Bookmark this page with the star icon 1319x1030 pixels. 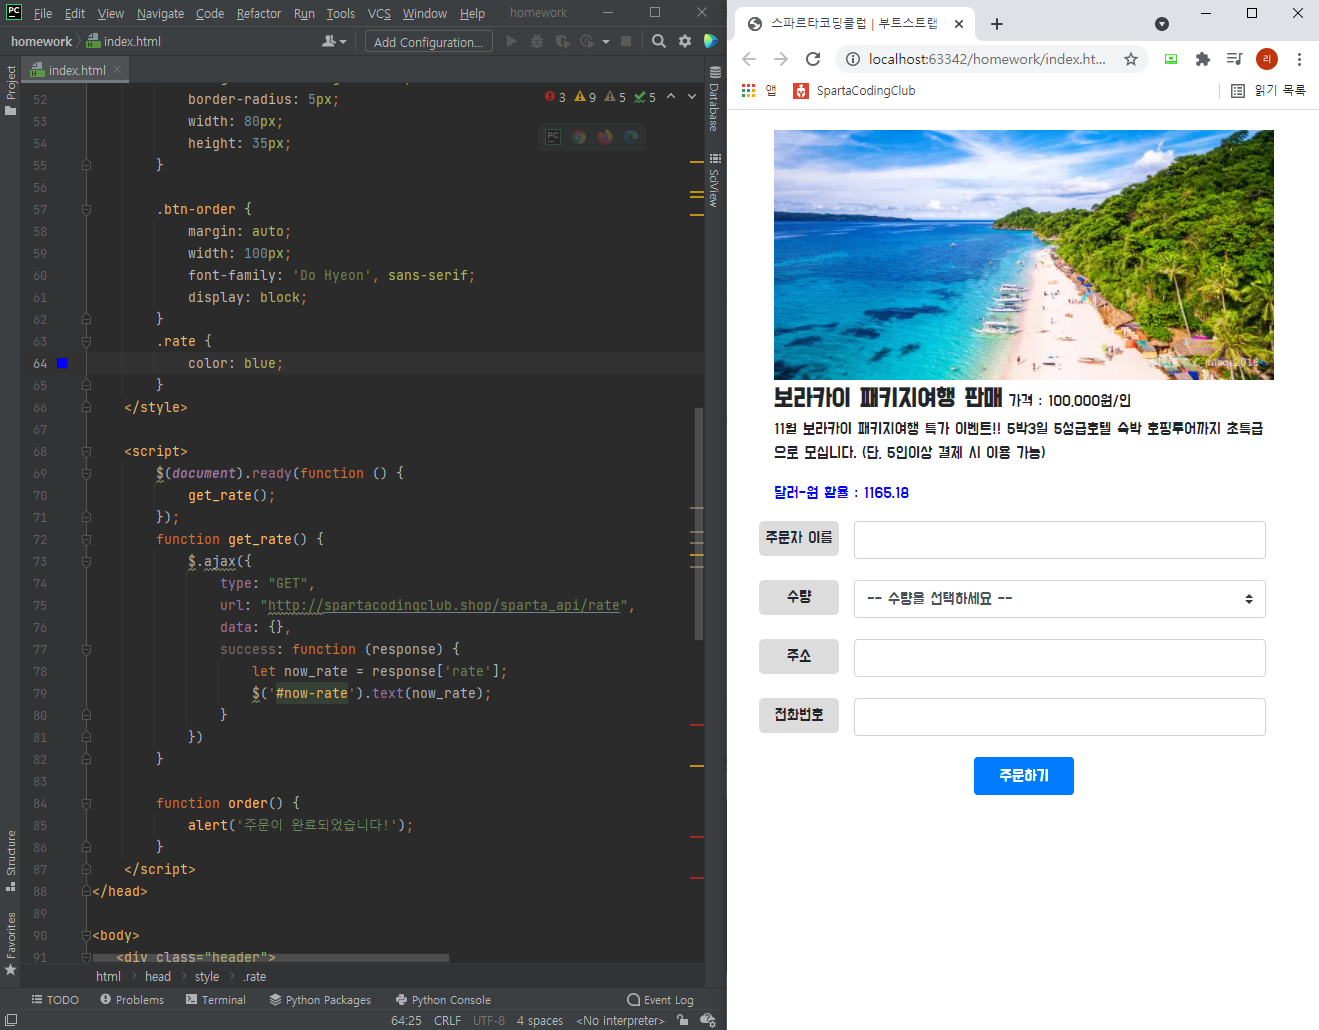pyautogui.click(x=1131, y=59)
